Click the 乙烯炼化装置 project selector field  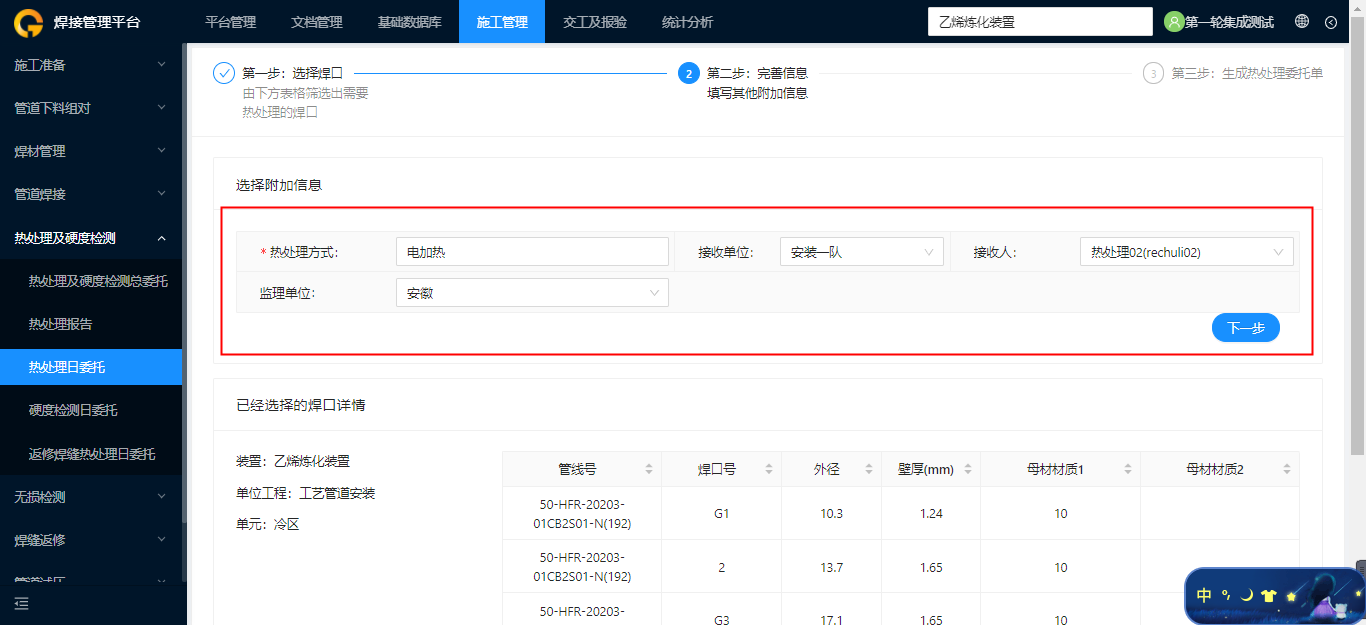1040,22
